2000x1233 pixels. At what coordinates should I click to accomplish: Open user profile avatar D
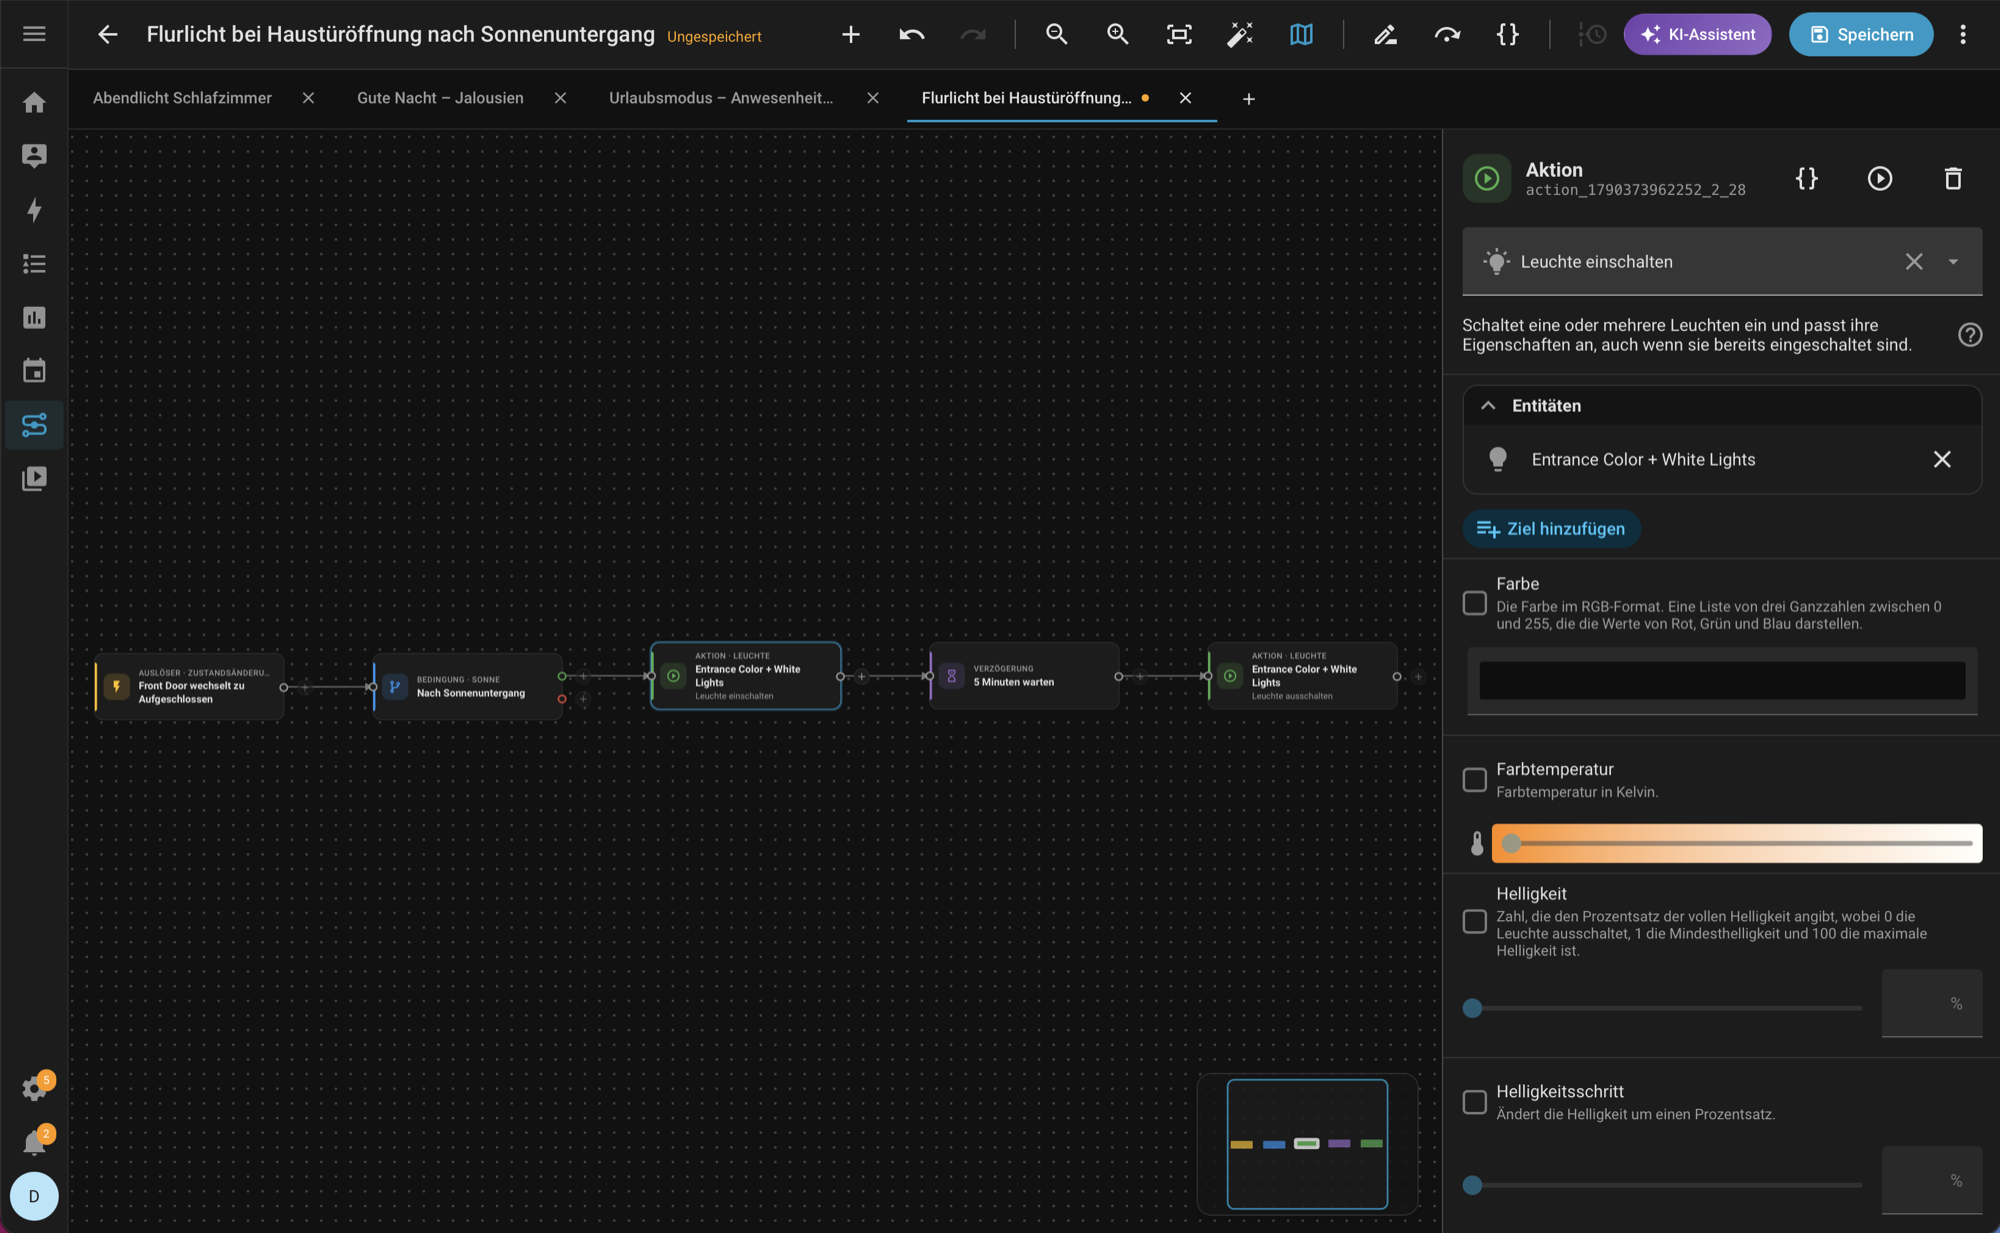[34, 1196]
